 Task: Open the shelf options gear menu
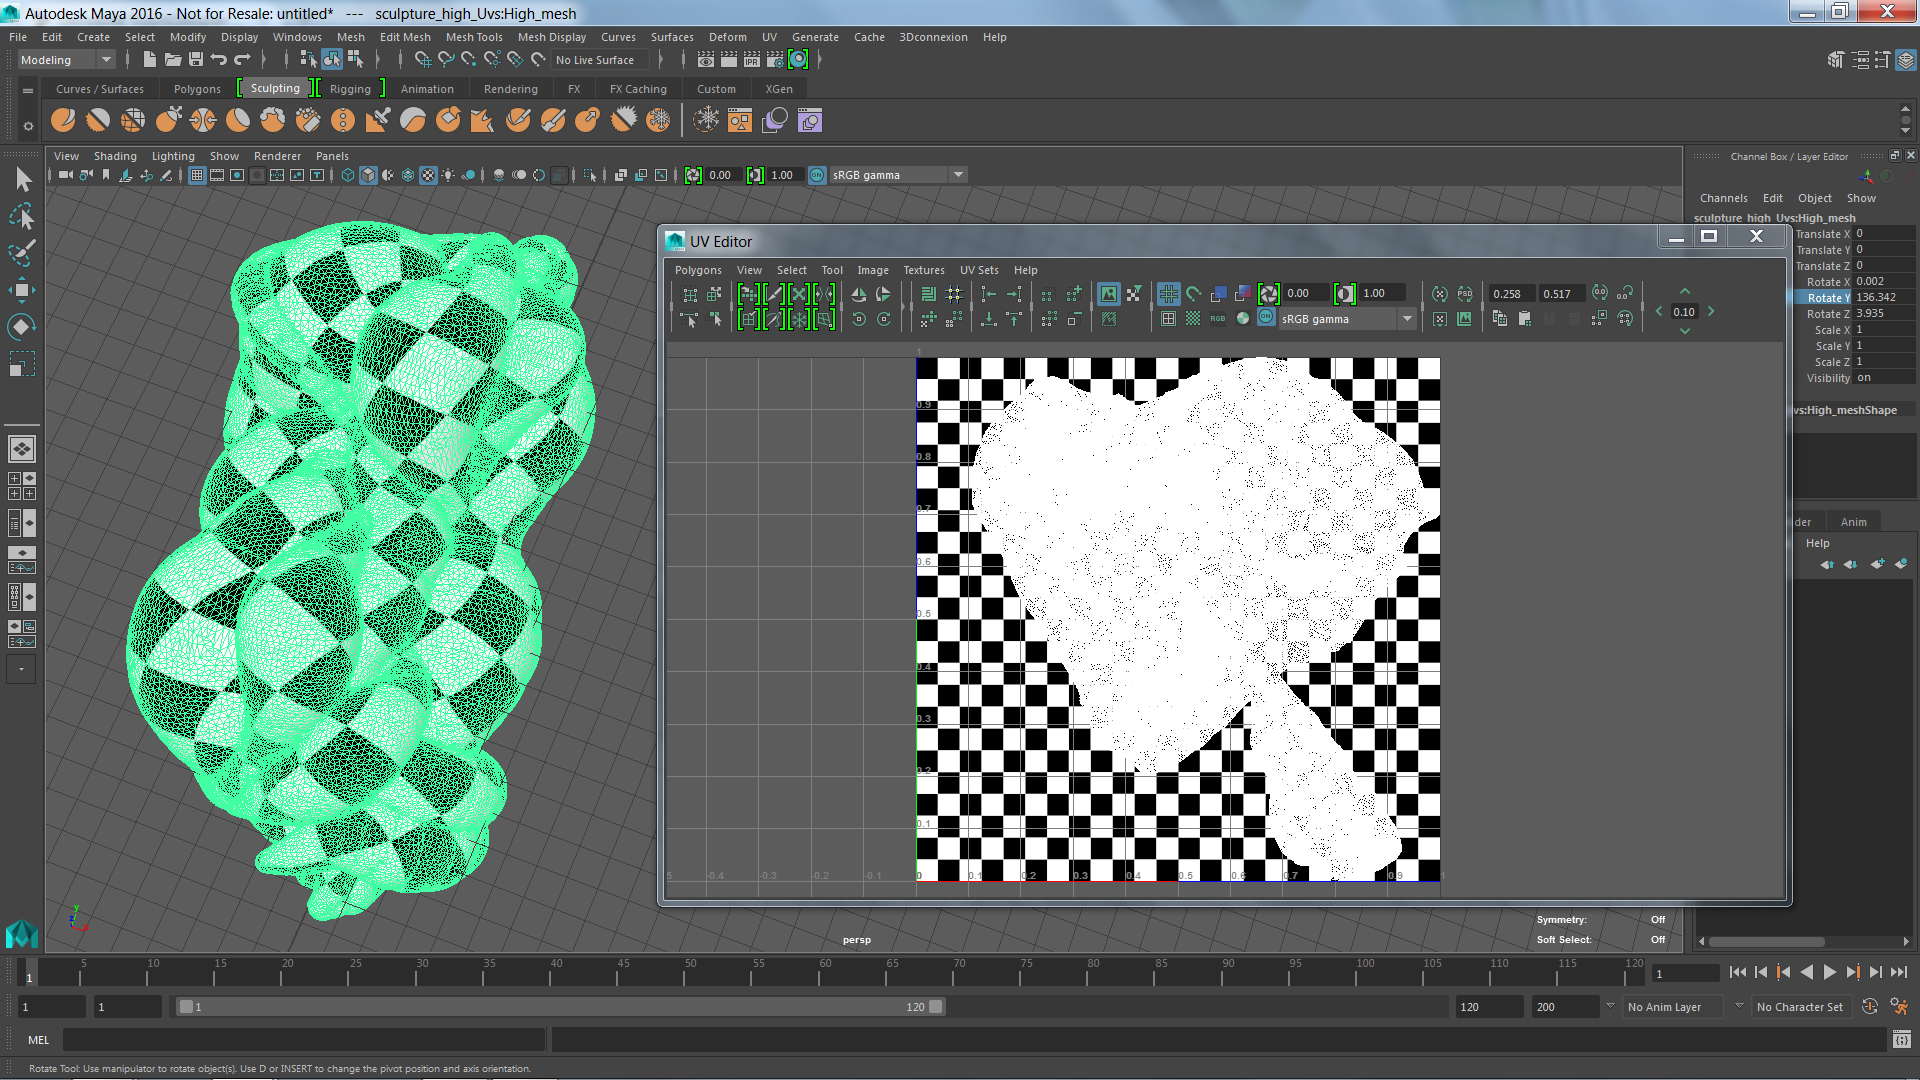click(28, 126)
